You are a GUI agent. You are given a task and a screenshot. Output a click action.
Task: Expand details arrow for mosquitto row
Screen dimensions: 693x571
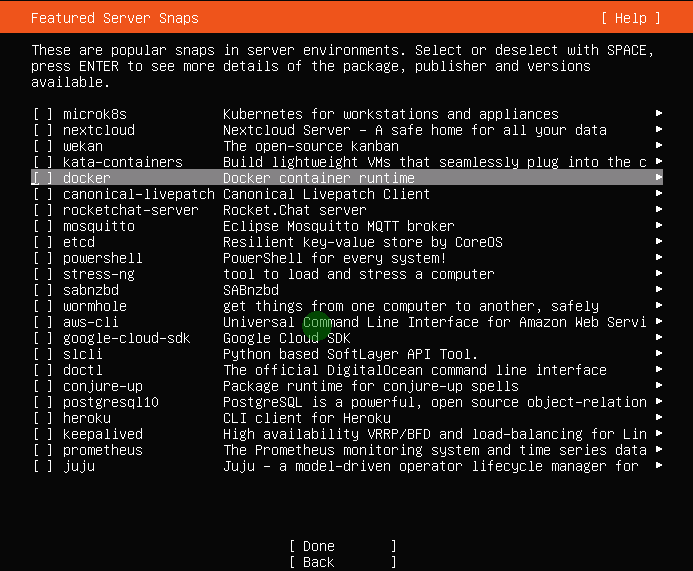click(x=659, y=225)
